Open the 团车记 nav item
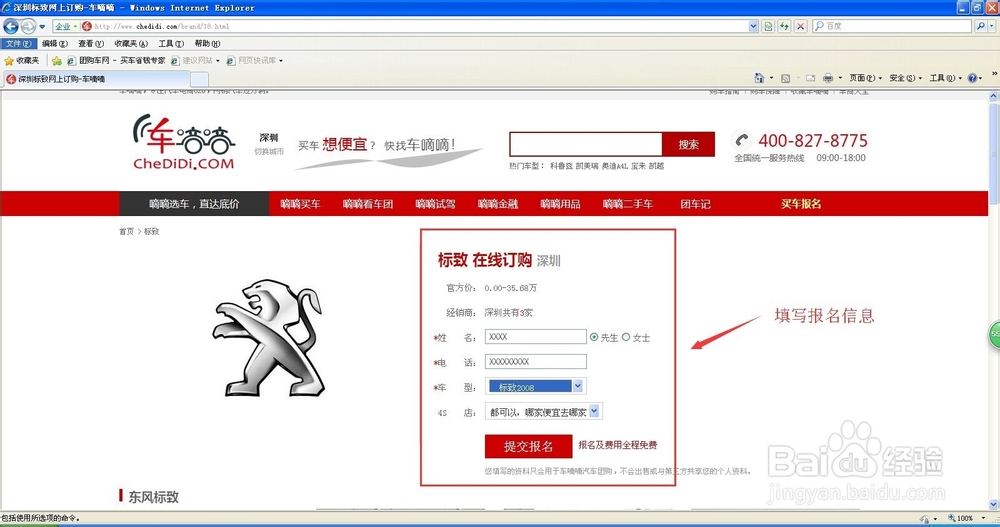Screen dimensions: 1000x527 point(696,204)
